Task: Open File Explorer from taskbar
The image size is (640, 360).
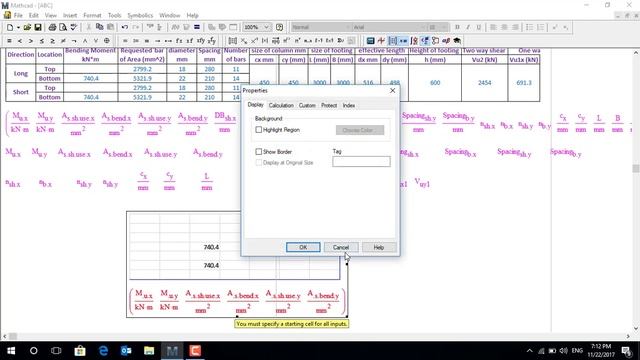Action: pyautogui.click(x=149, y=351)
